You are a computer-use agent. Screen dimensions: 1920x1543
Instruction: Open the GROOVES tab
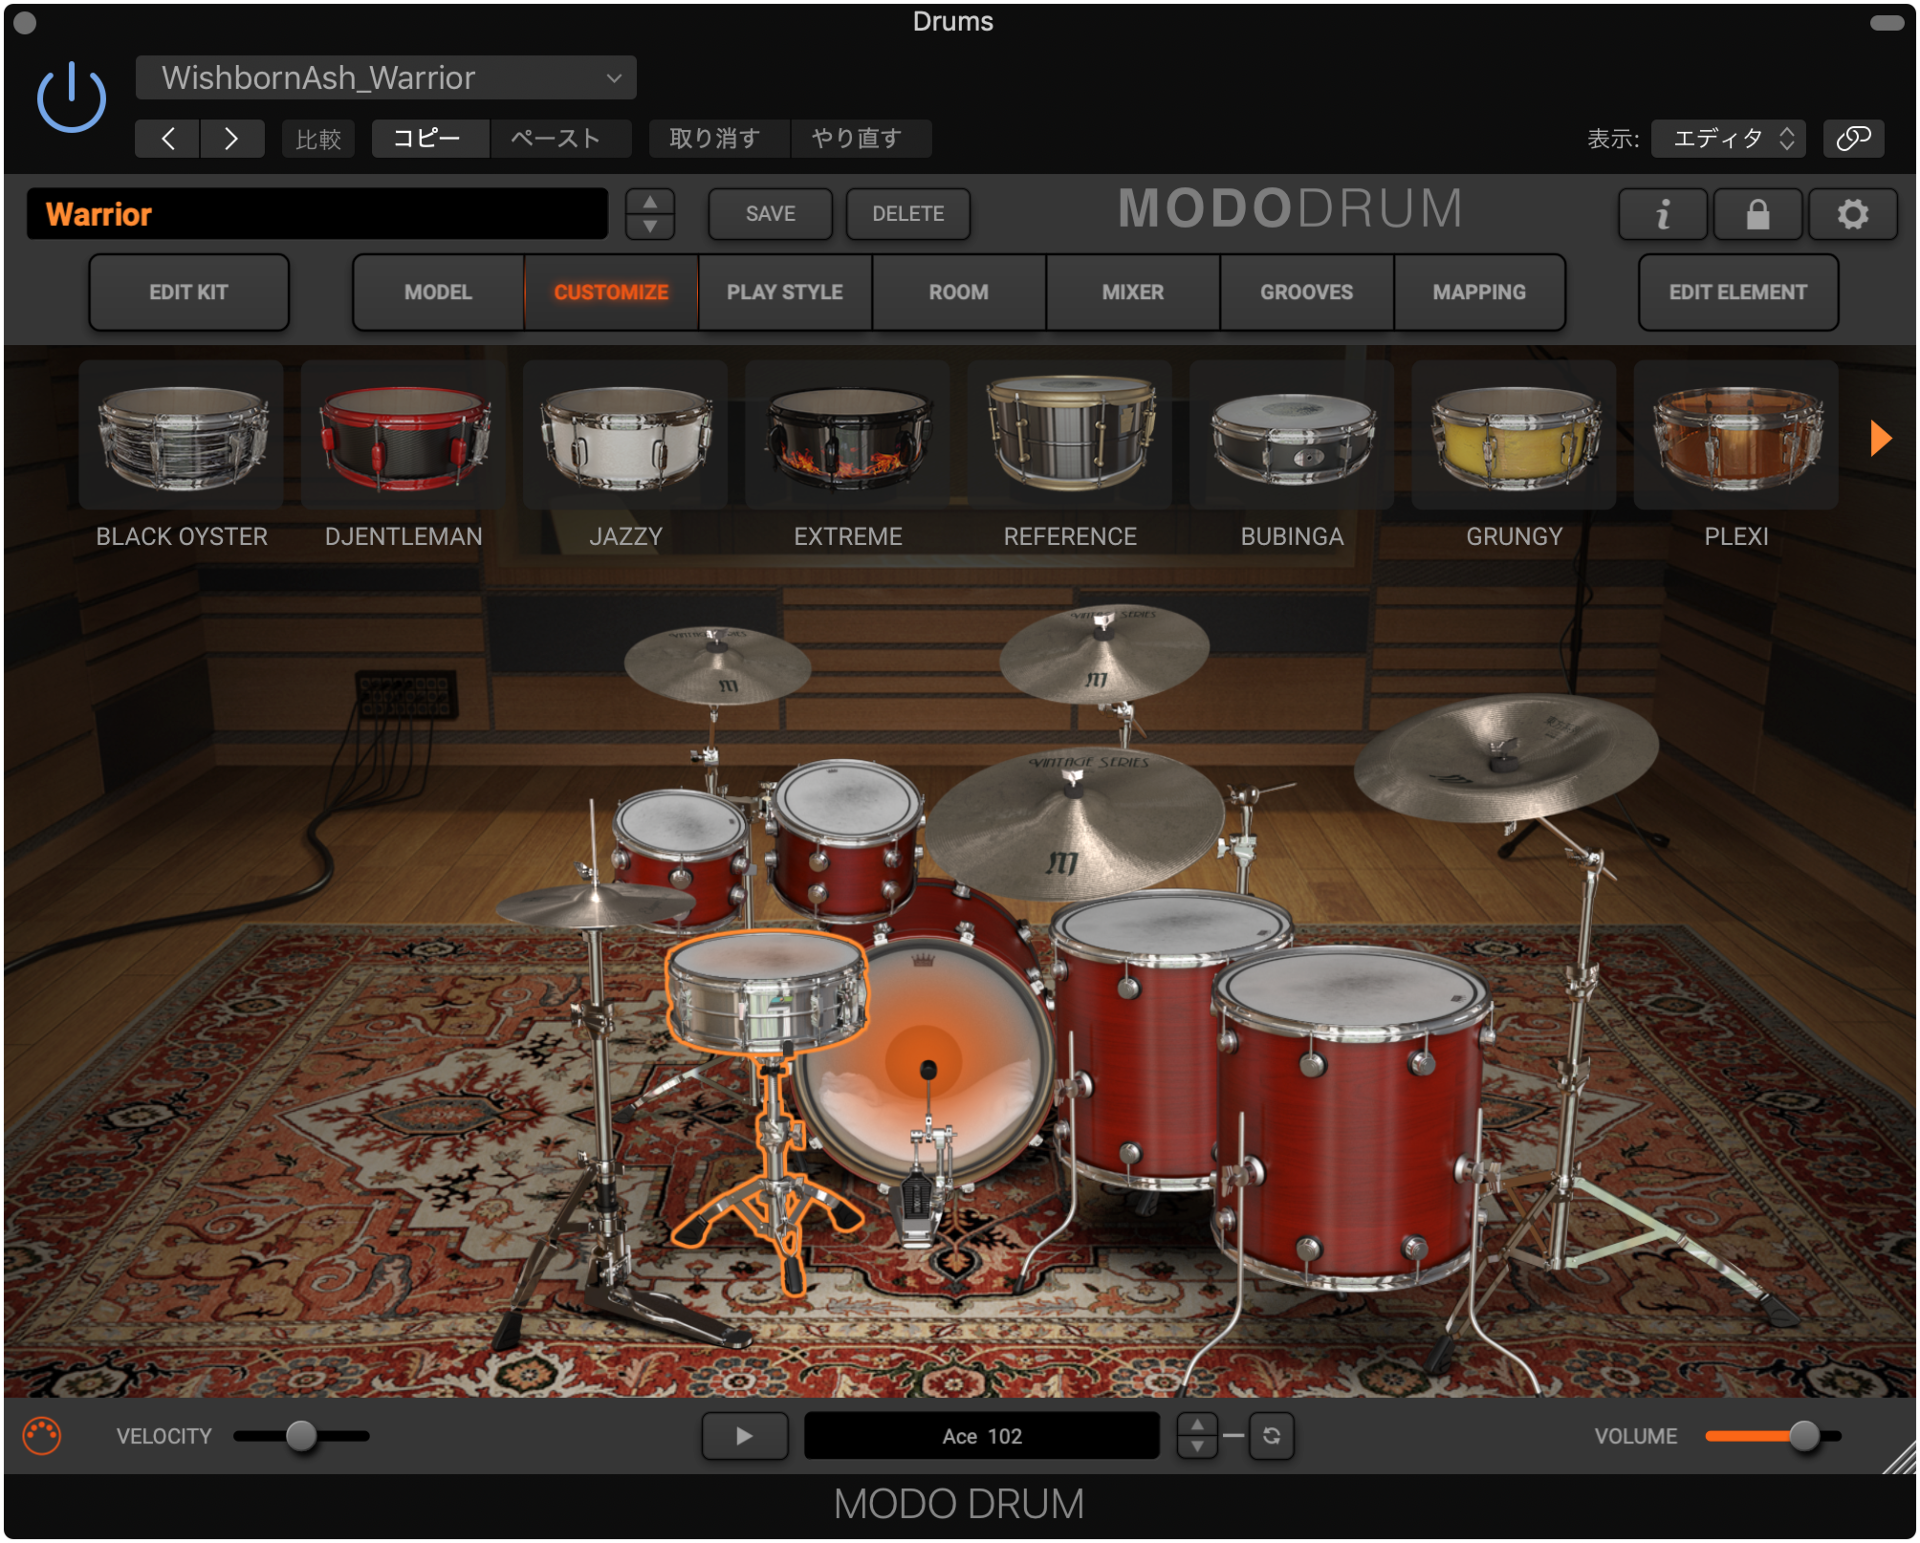pos(1306,292)
